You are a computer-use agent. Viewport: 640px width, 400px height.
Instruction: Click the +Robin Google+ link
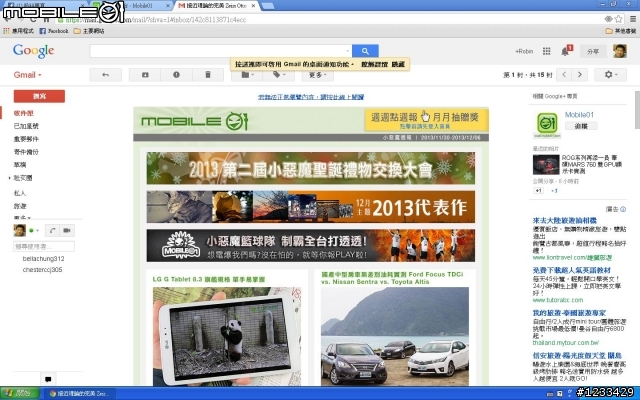coord(524,51)
